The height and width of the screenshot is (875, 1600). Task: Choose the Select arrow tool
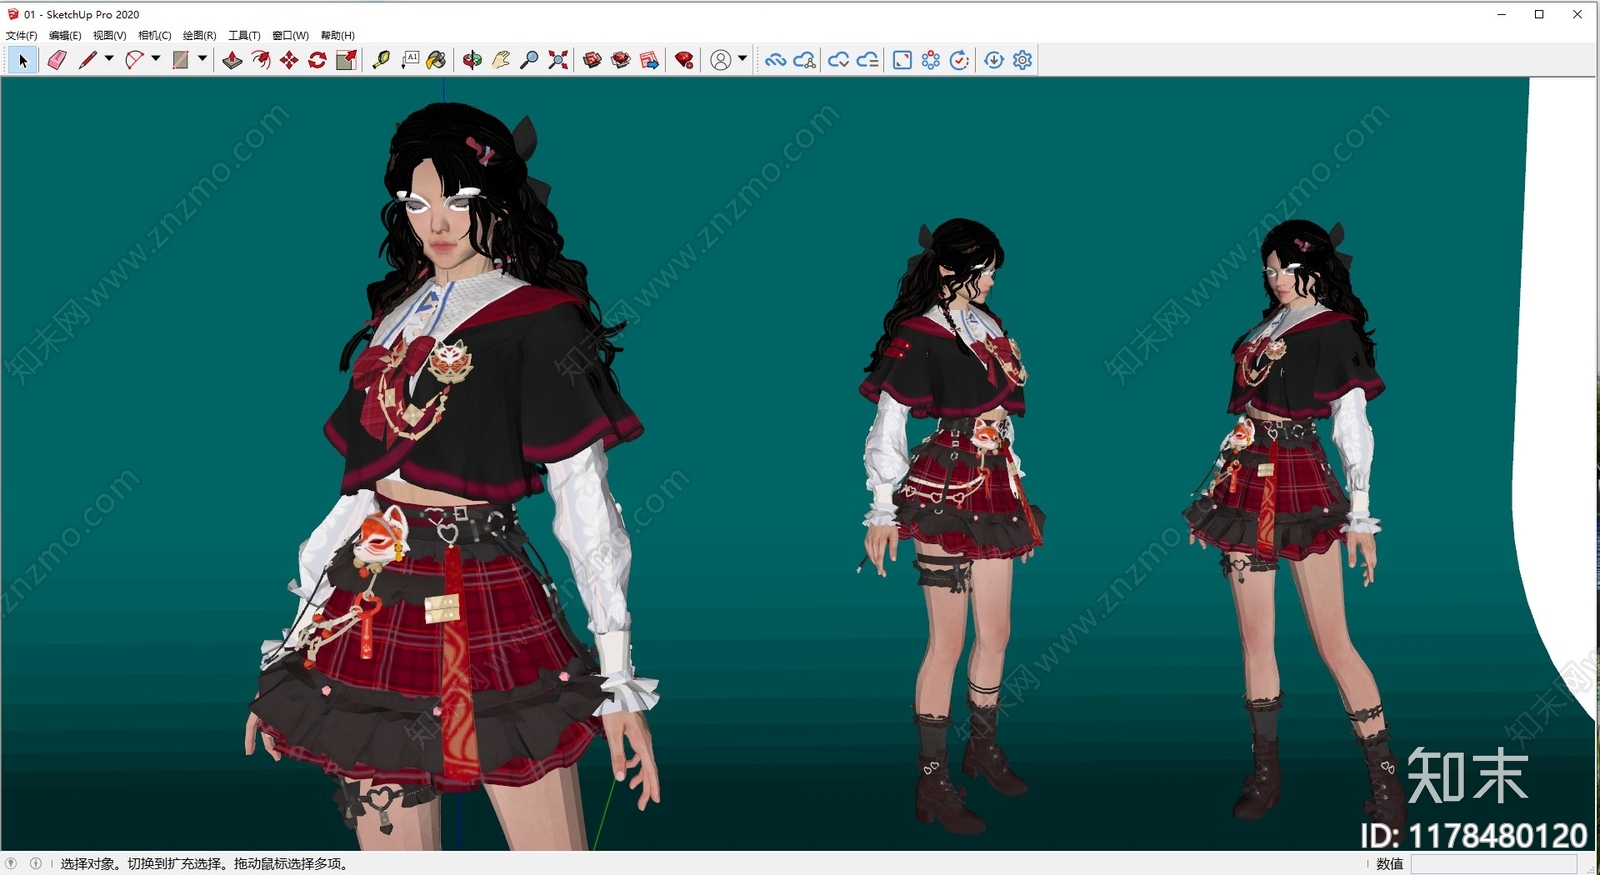click(x=23, y=61)
